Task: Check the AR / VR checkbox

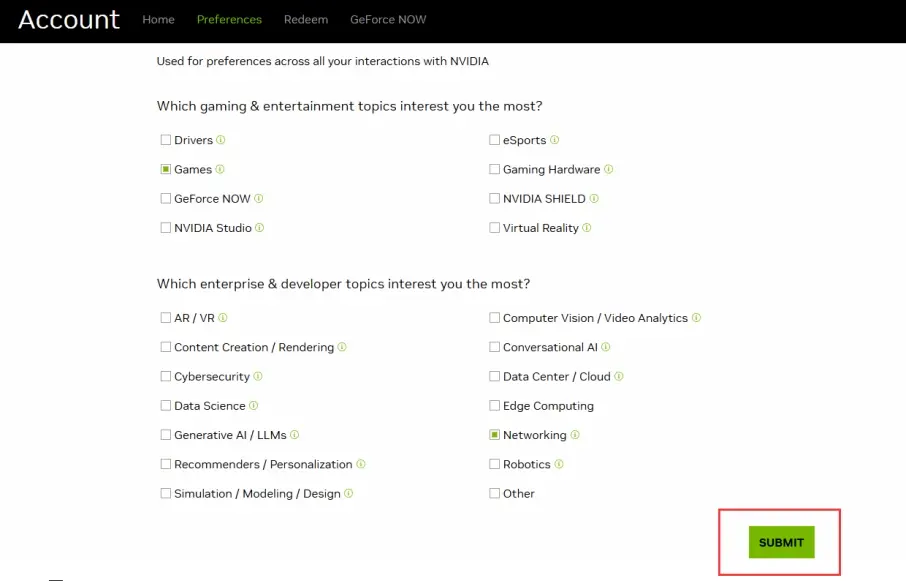Action: [166, 318]
